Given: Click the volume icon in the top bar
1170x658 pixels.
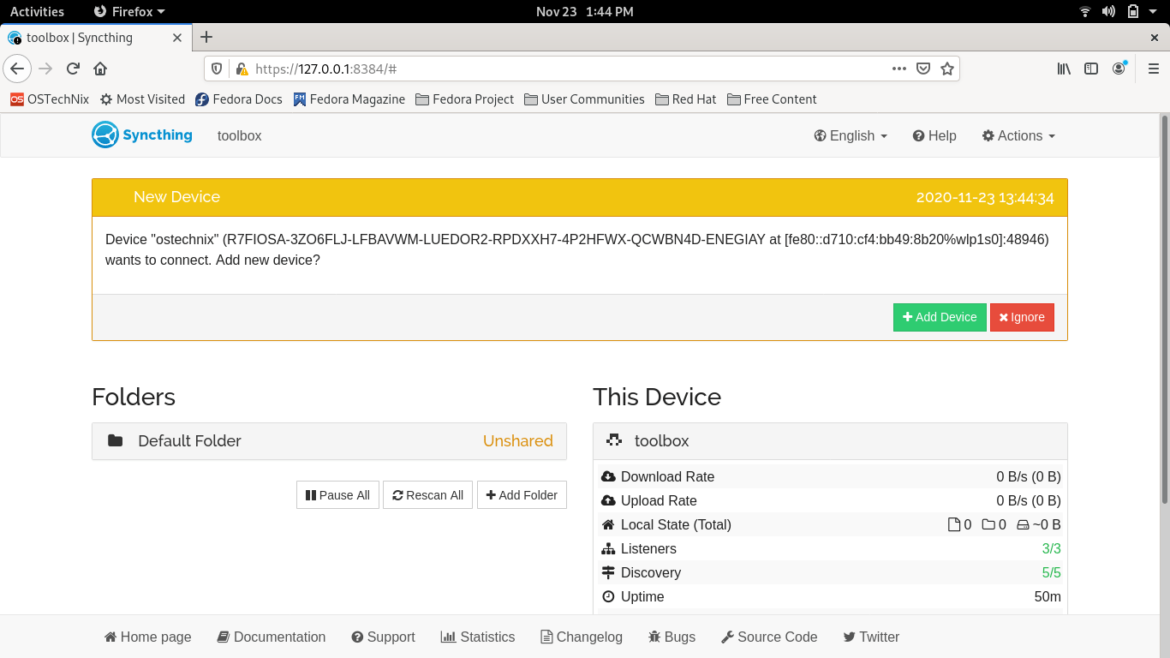Looking at the screenshot, I should pyautogui.click(x=1108, y=11).
